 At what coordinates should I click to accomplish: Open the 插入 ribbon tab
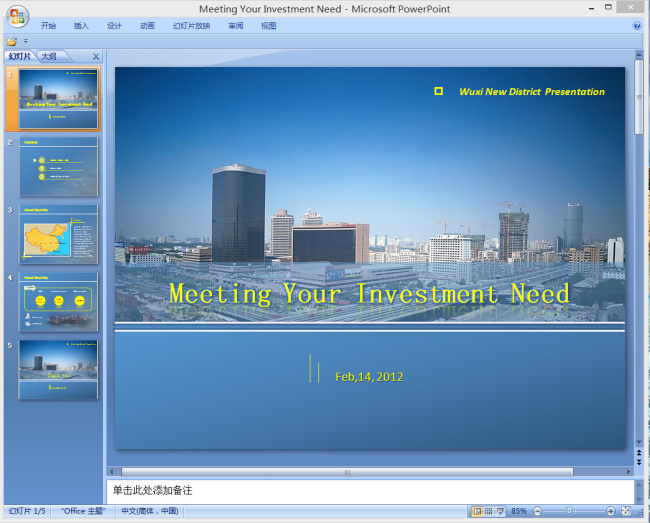click(x=81, y=26)
